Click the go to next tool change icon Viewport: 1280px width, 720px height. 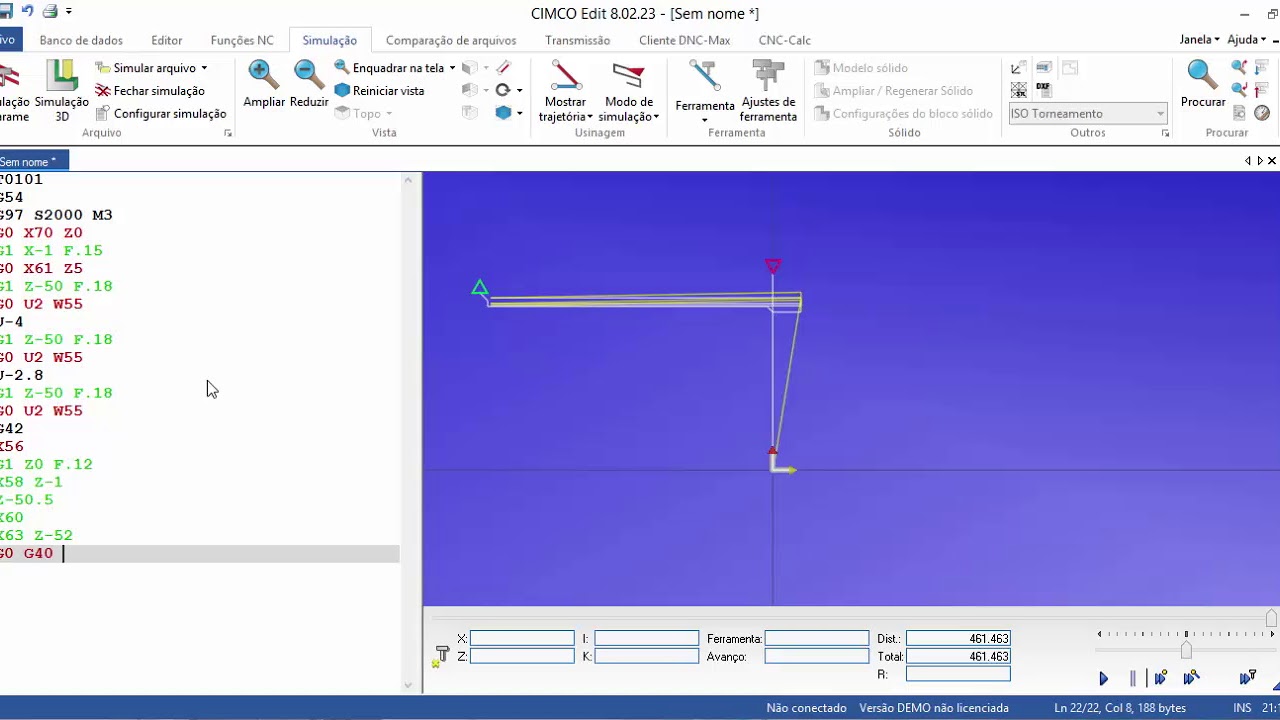(x=1262, y=68)
